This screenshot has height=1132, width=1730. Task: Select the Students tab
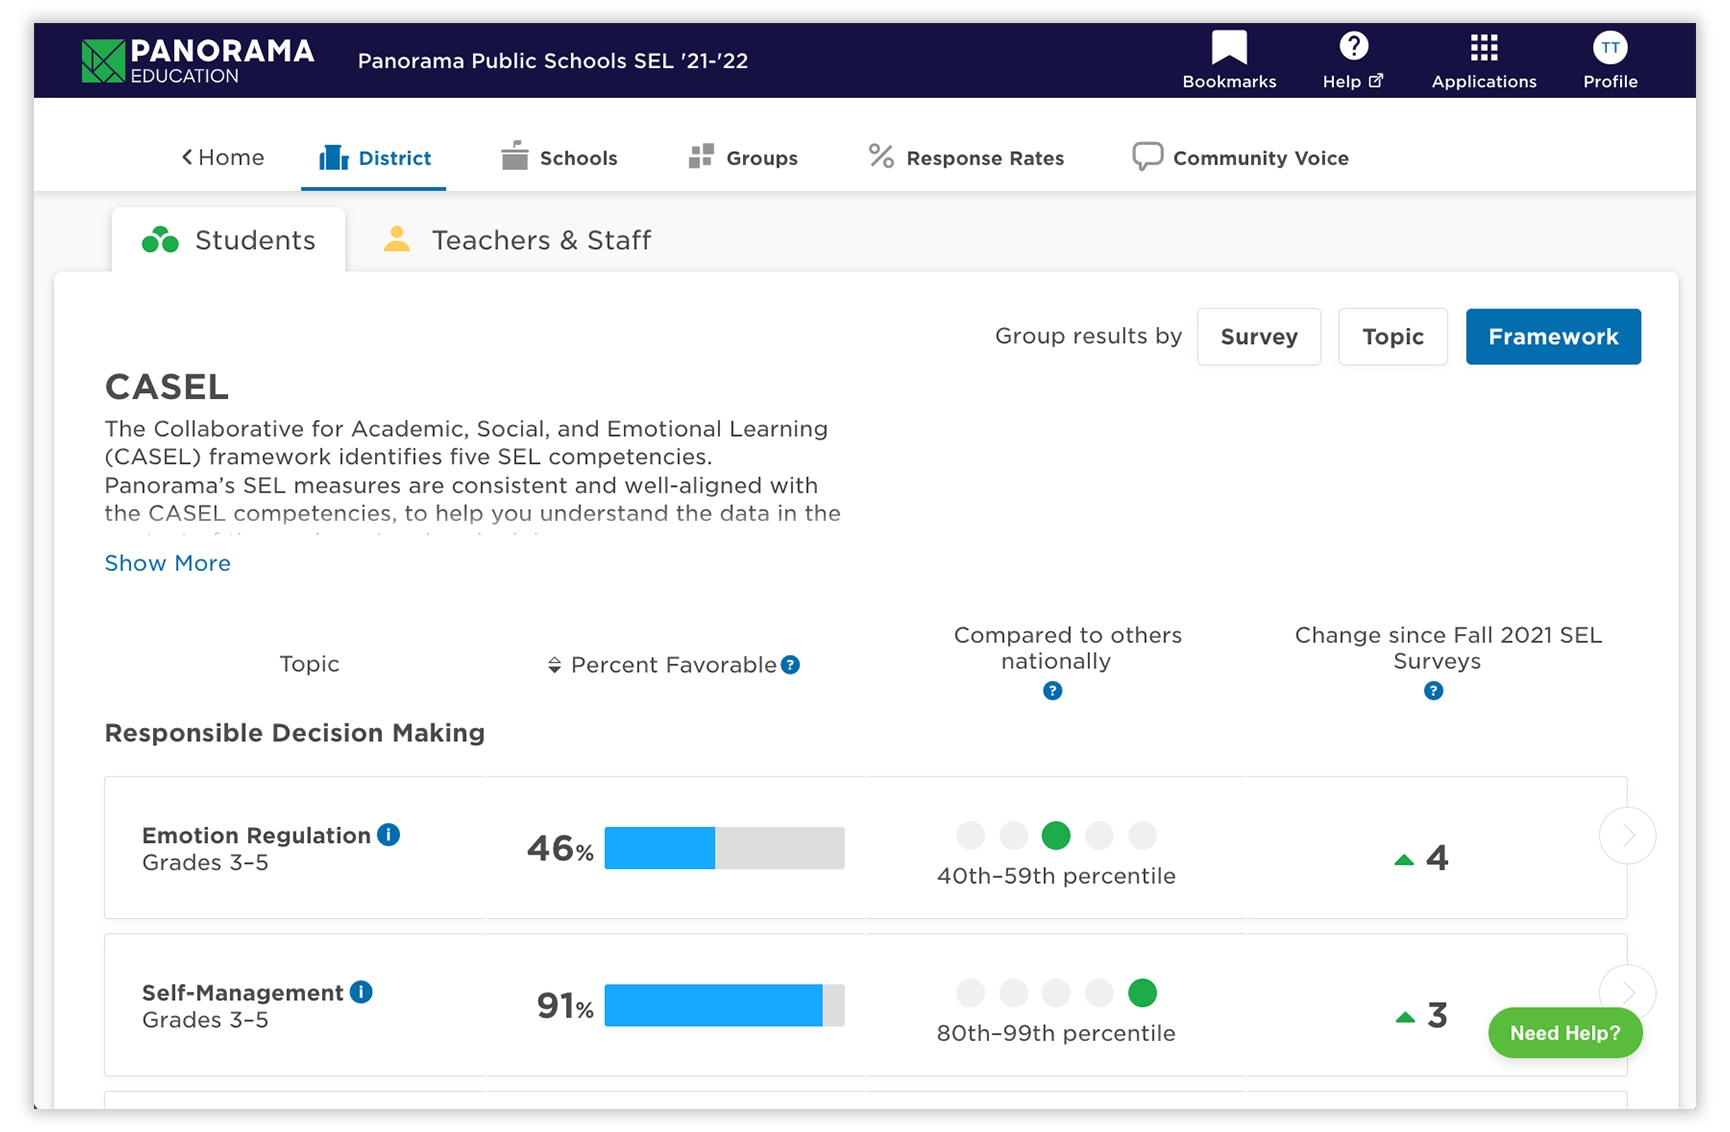coord(229,240)
